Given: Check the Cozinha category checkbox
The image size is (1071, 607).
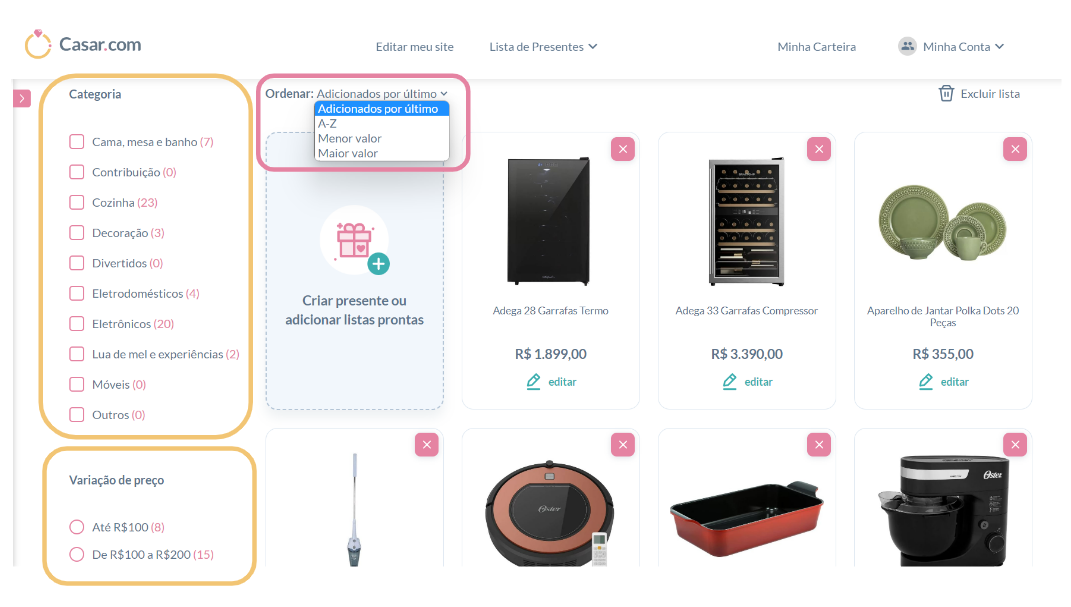Looking at the screenshot, I should (x=76, y=202).
